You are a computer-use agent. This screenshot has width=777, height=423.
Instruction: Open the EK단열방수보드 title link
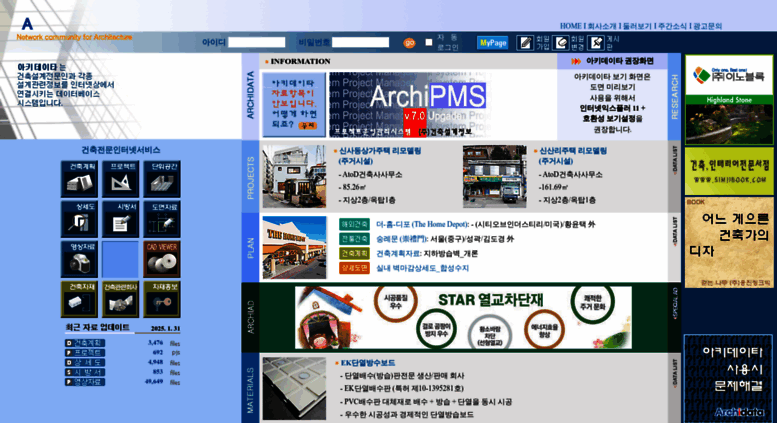click(x=368, y=363)
